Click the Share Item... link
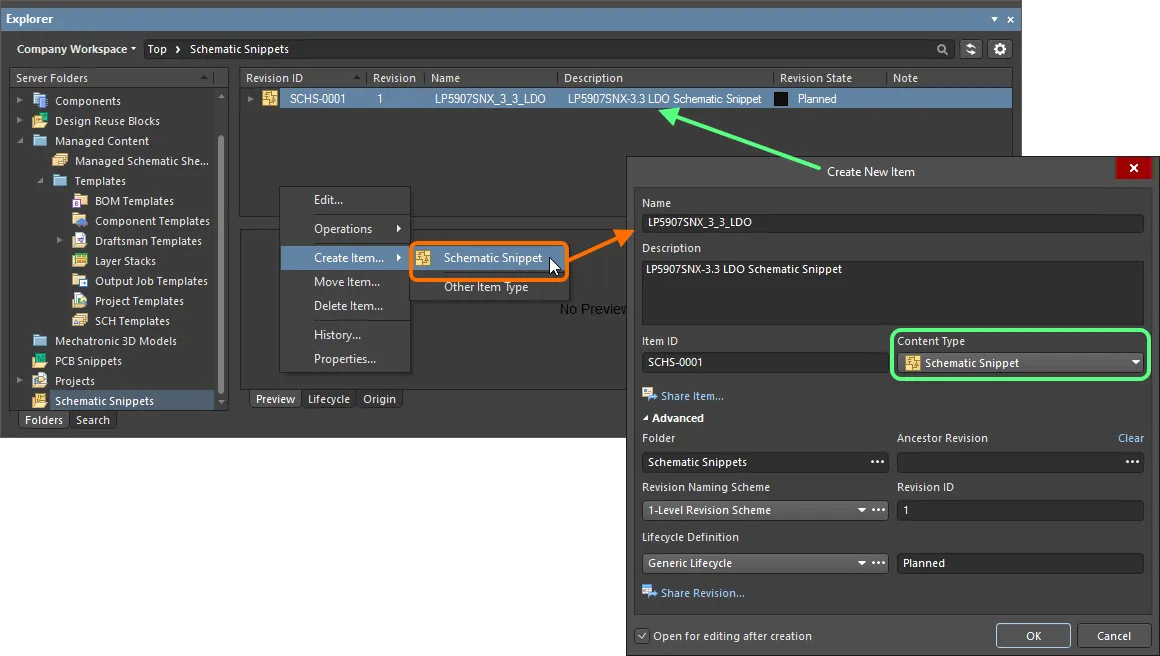Screen dimensions: 1160x656 point(692,396)
